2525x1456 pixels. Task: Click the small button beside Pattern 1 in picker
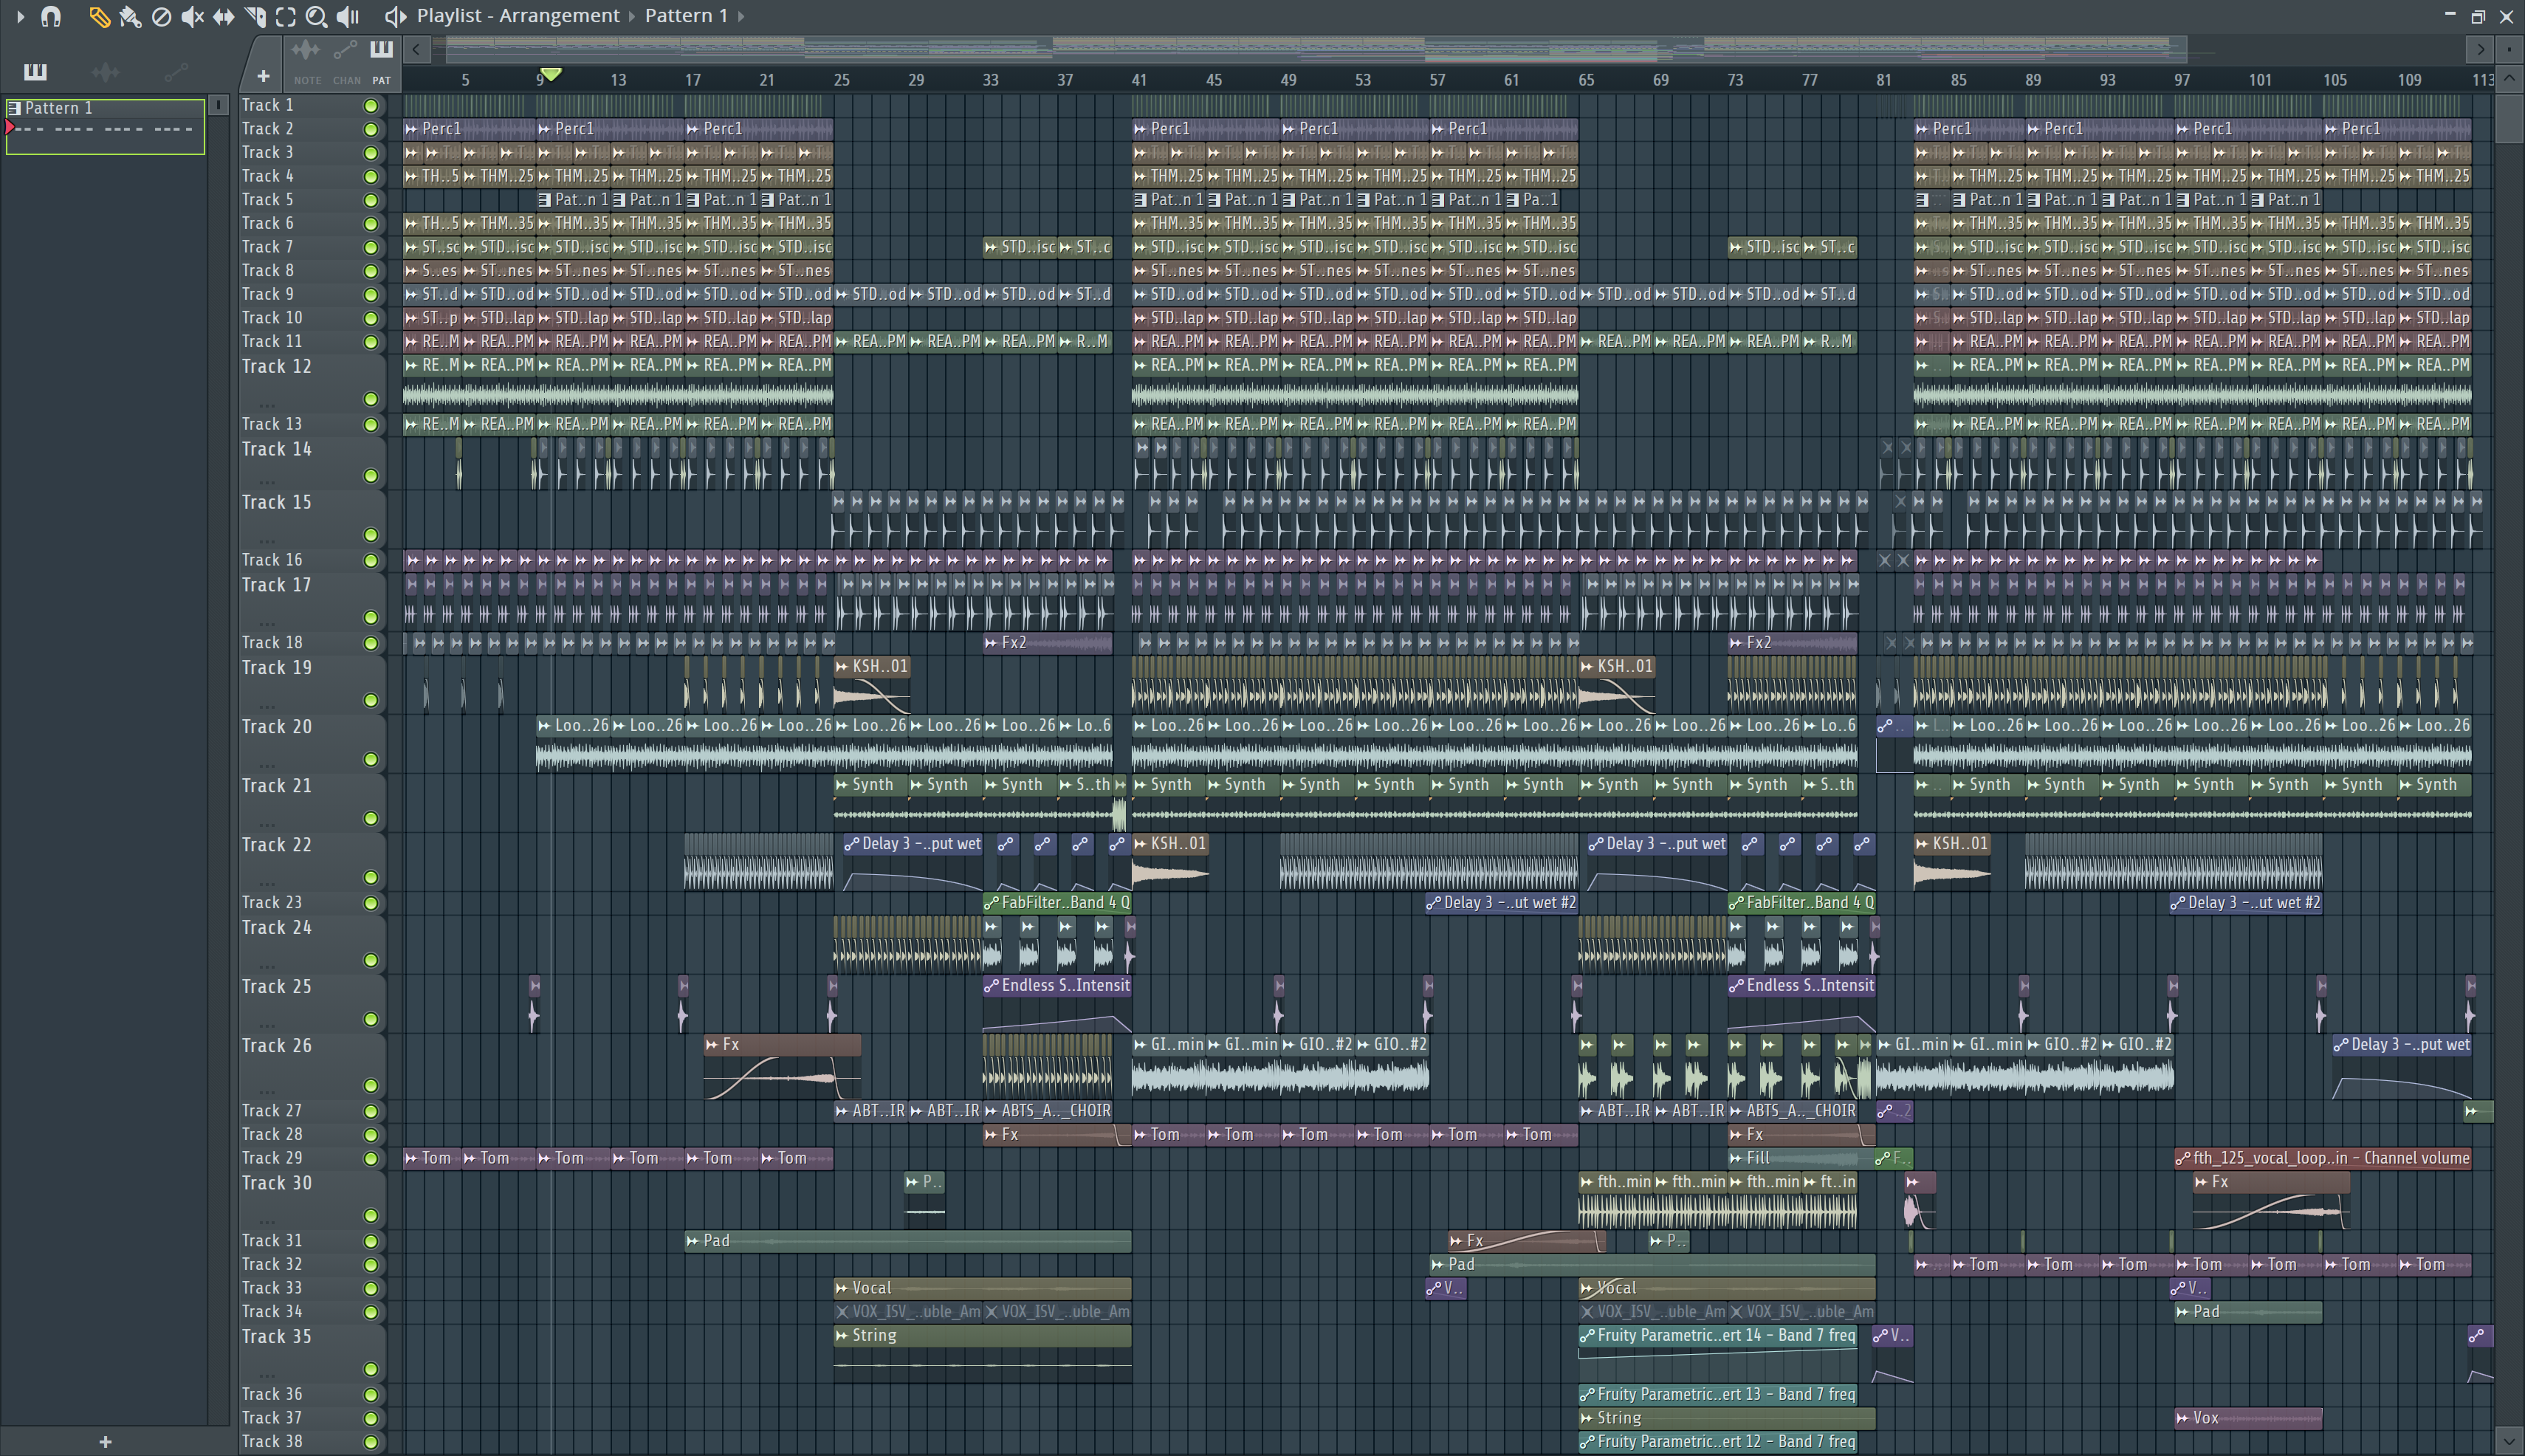[x=218, y=104]
